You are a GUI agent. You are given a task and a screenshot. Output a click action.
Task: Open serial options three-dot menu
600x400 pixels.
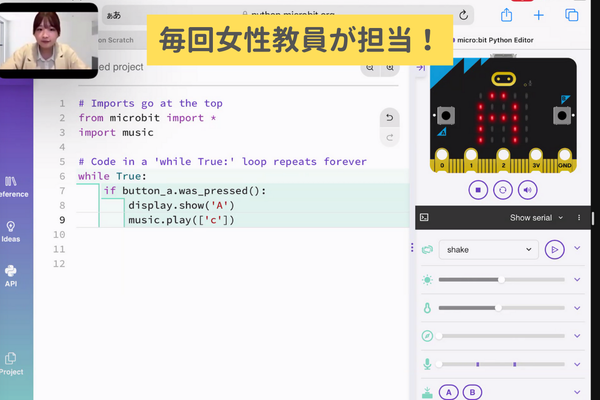(x=579, y=217)
